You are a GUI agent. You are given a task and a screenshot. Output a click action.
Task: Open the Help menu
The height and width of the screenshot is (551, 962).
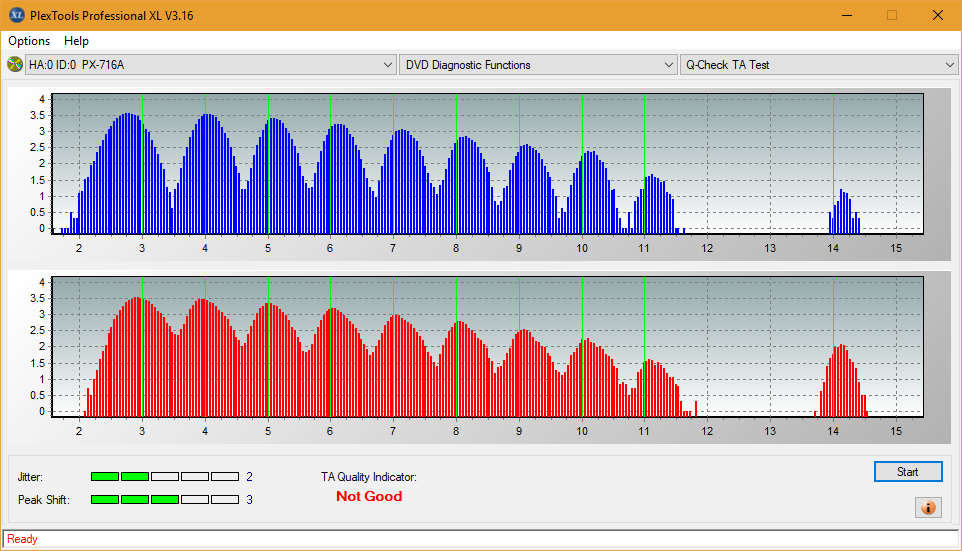(x=77, y=41)
